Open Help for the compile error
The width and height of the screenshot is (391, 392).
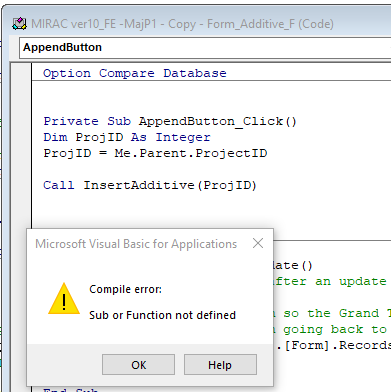pos(220,365)
